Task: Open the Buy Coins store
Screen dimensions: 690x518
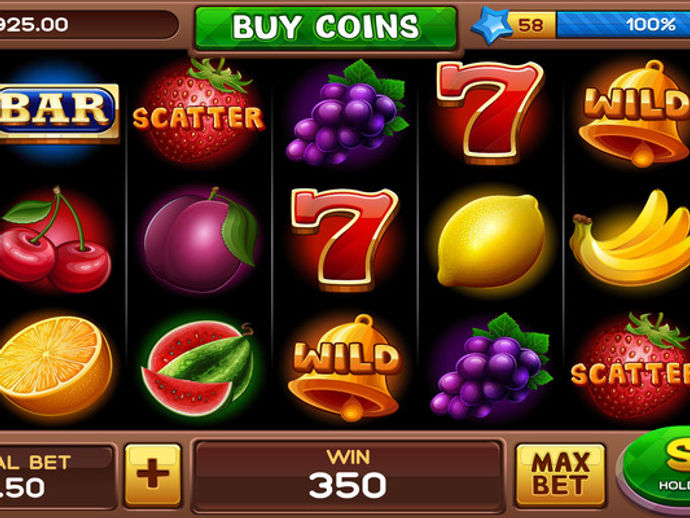Action: pyautogui.click(x=326, y=27)
